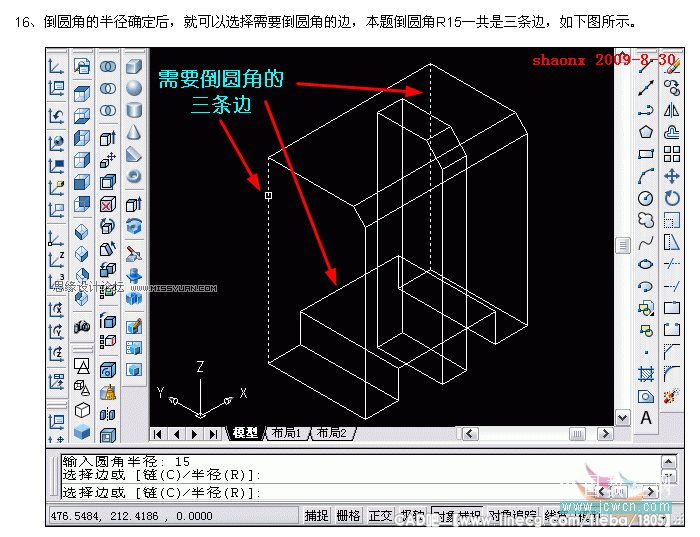Click horizontal scrollbar right arrow of viewport
This screenshot has width=700, height=537.
tap(605, 434)
